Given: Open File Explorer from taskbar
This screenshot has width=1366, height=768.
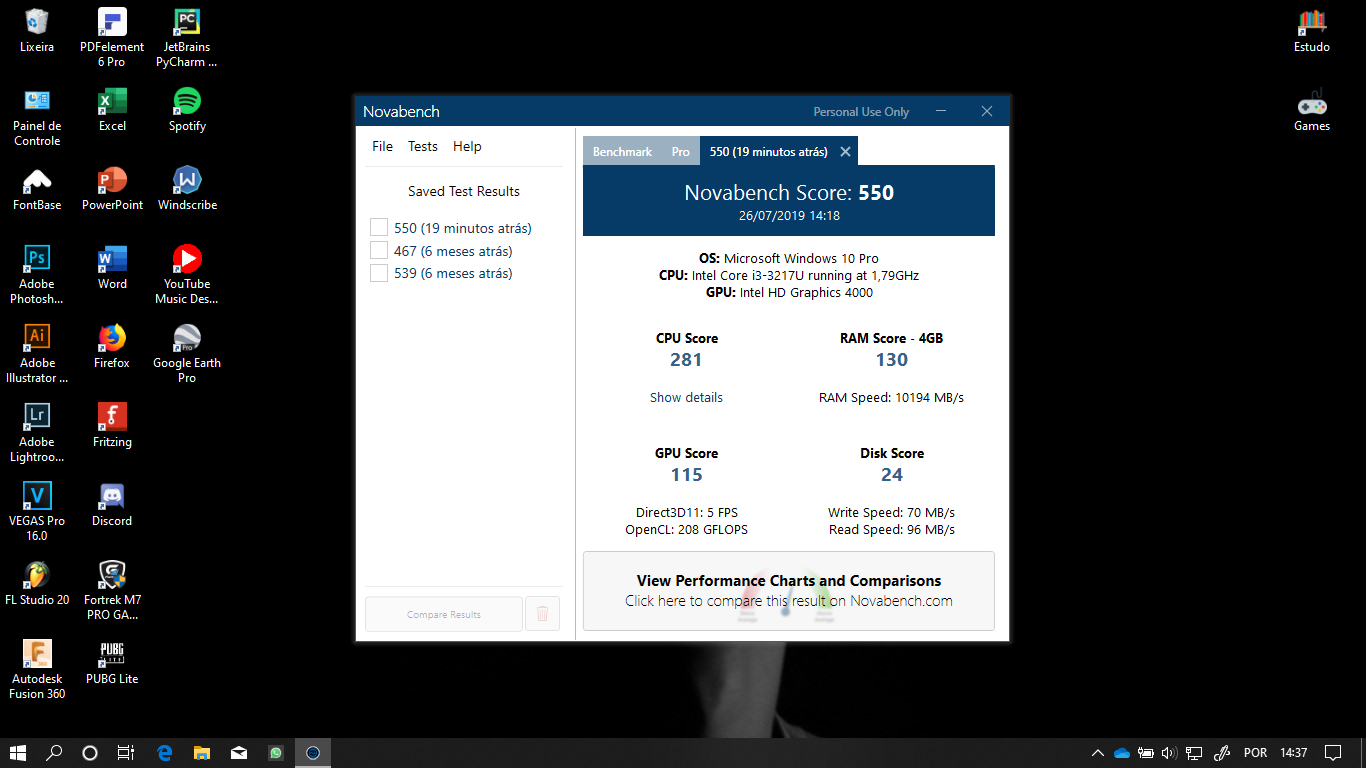Looking at the screenshot, I should coord(202,753).
